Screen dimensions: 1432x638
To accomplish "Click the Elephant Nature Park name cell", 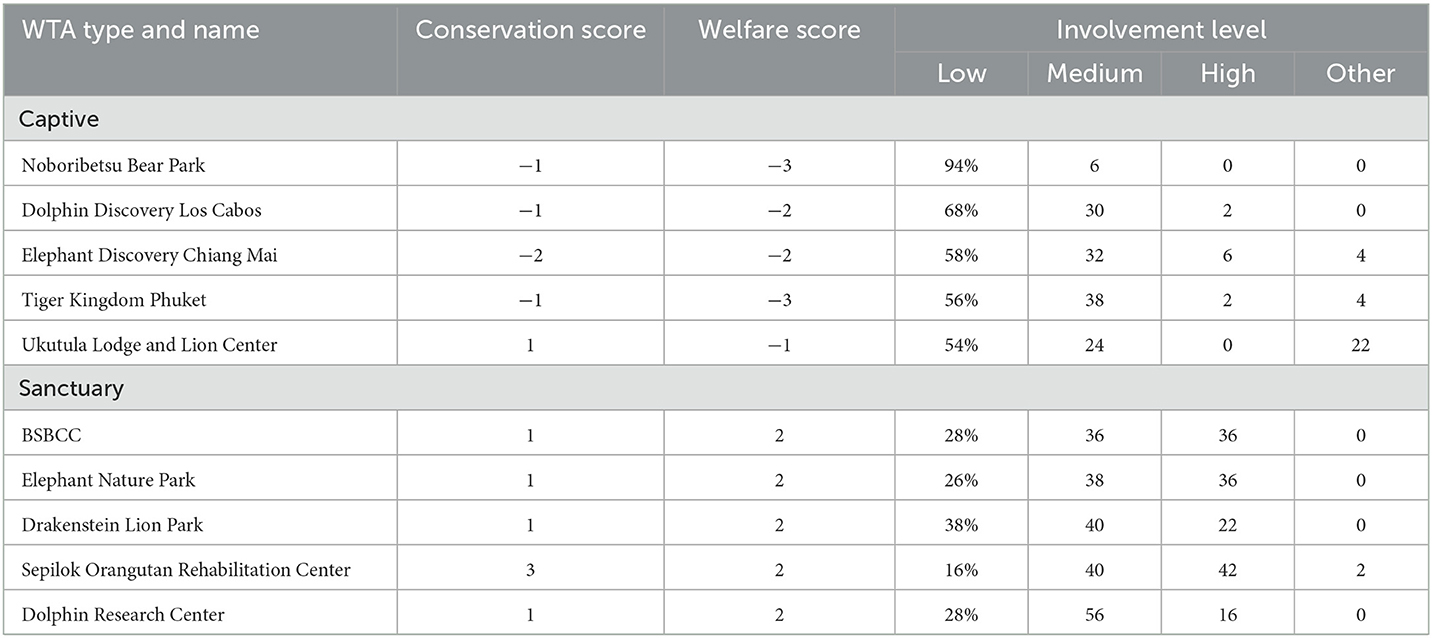I will (x=108, y=480).
